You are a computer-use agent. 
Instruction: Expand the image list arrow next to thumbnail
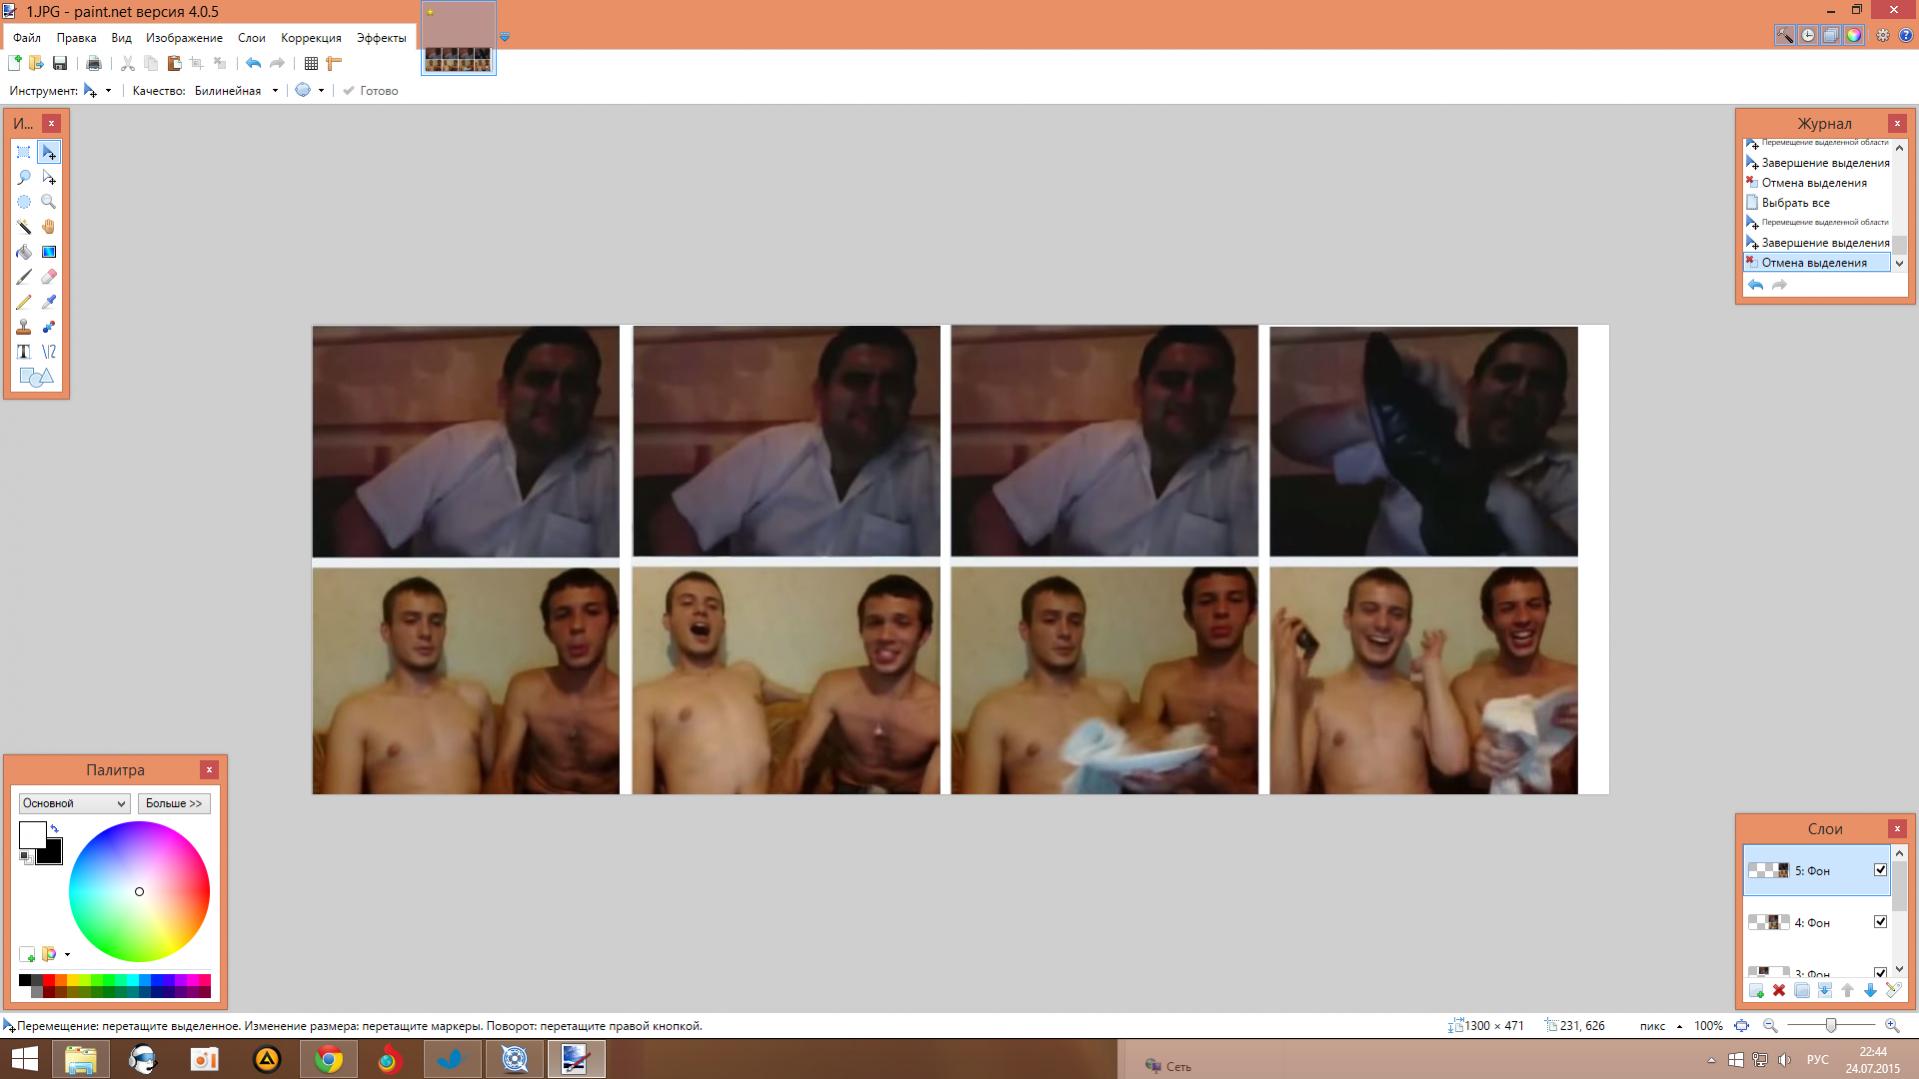(x=505, y=37)
